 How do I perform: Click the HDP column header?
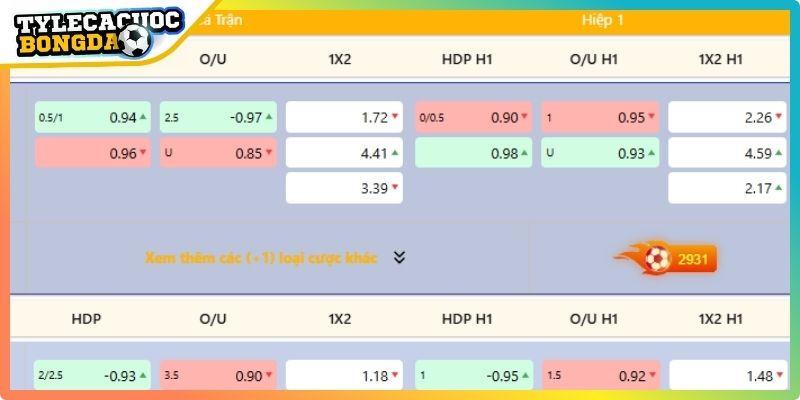[86, 319]
